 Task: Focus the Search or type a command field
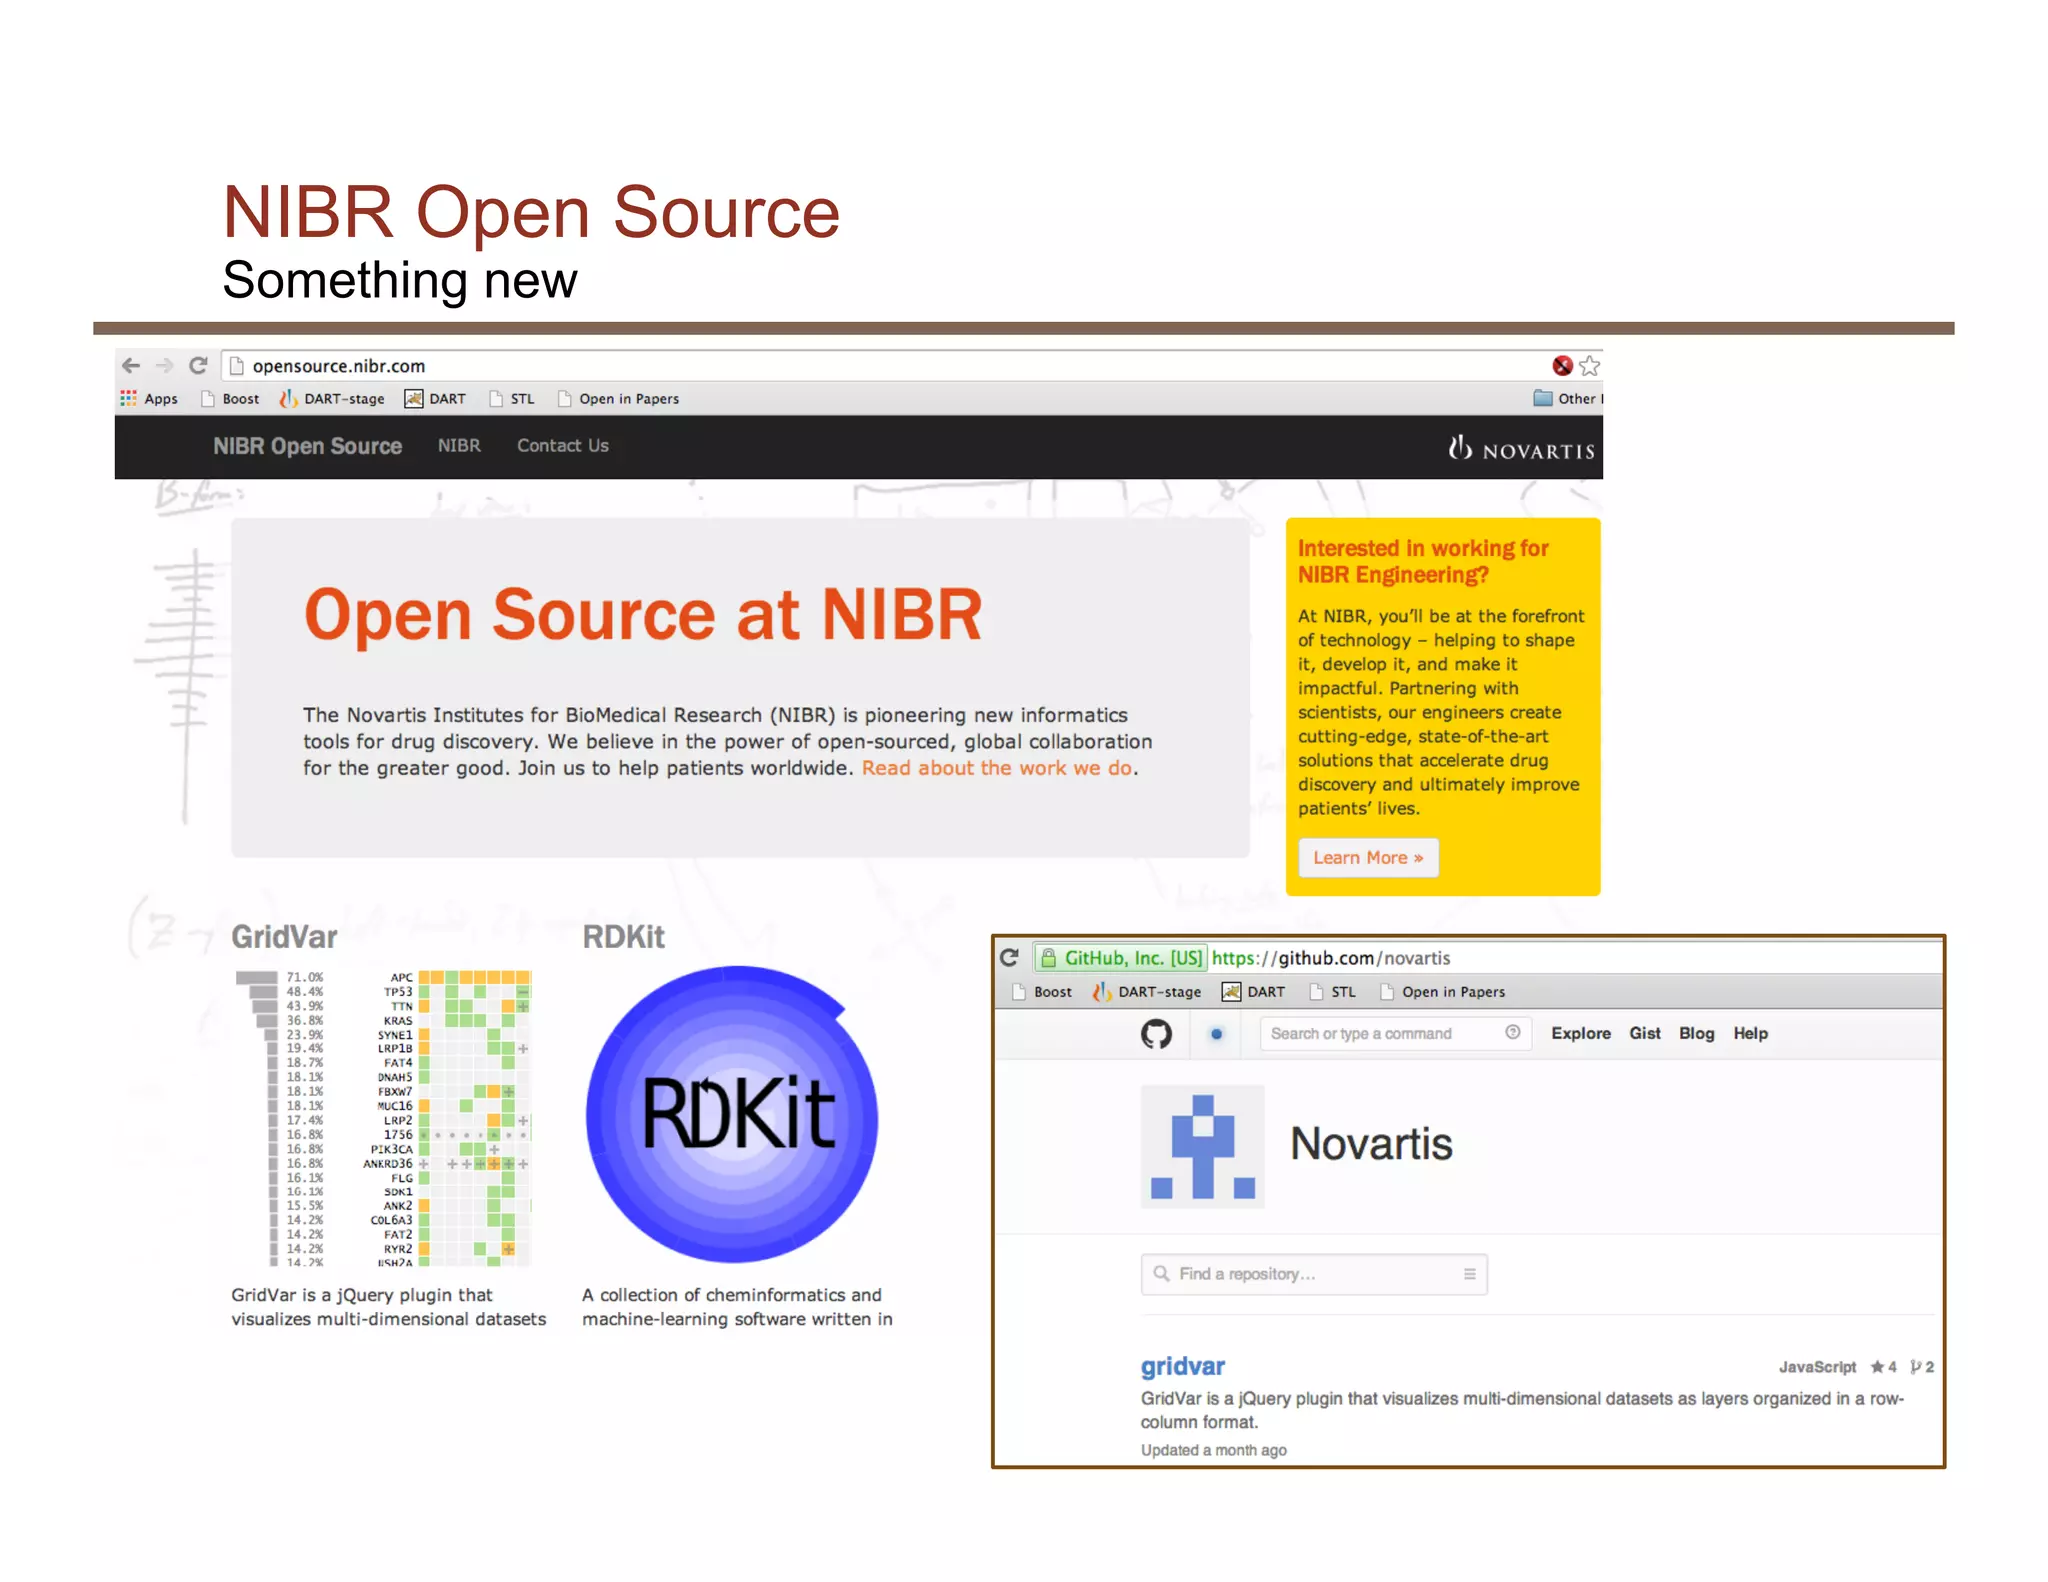point(1396,1034)
